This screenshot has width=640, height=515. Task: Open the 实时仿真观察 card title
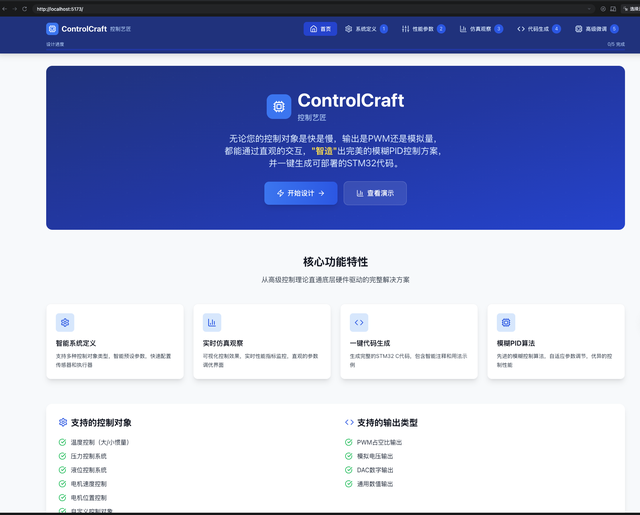click(x=223, y=343)
